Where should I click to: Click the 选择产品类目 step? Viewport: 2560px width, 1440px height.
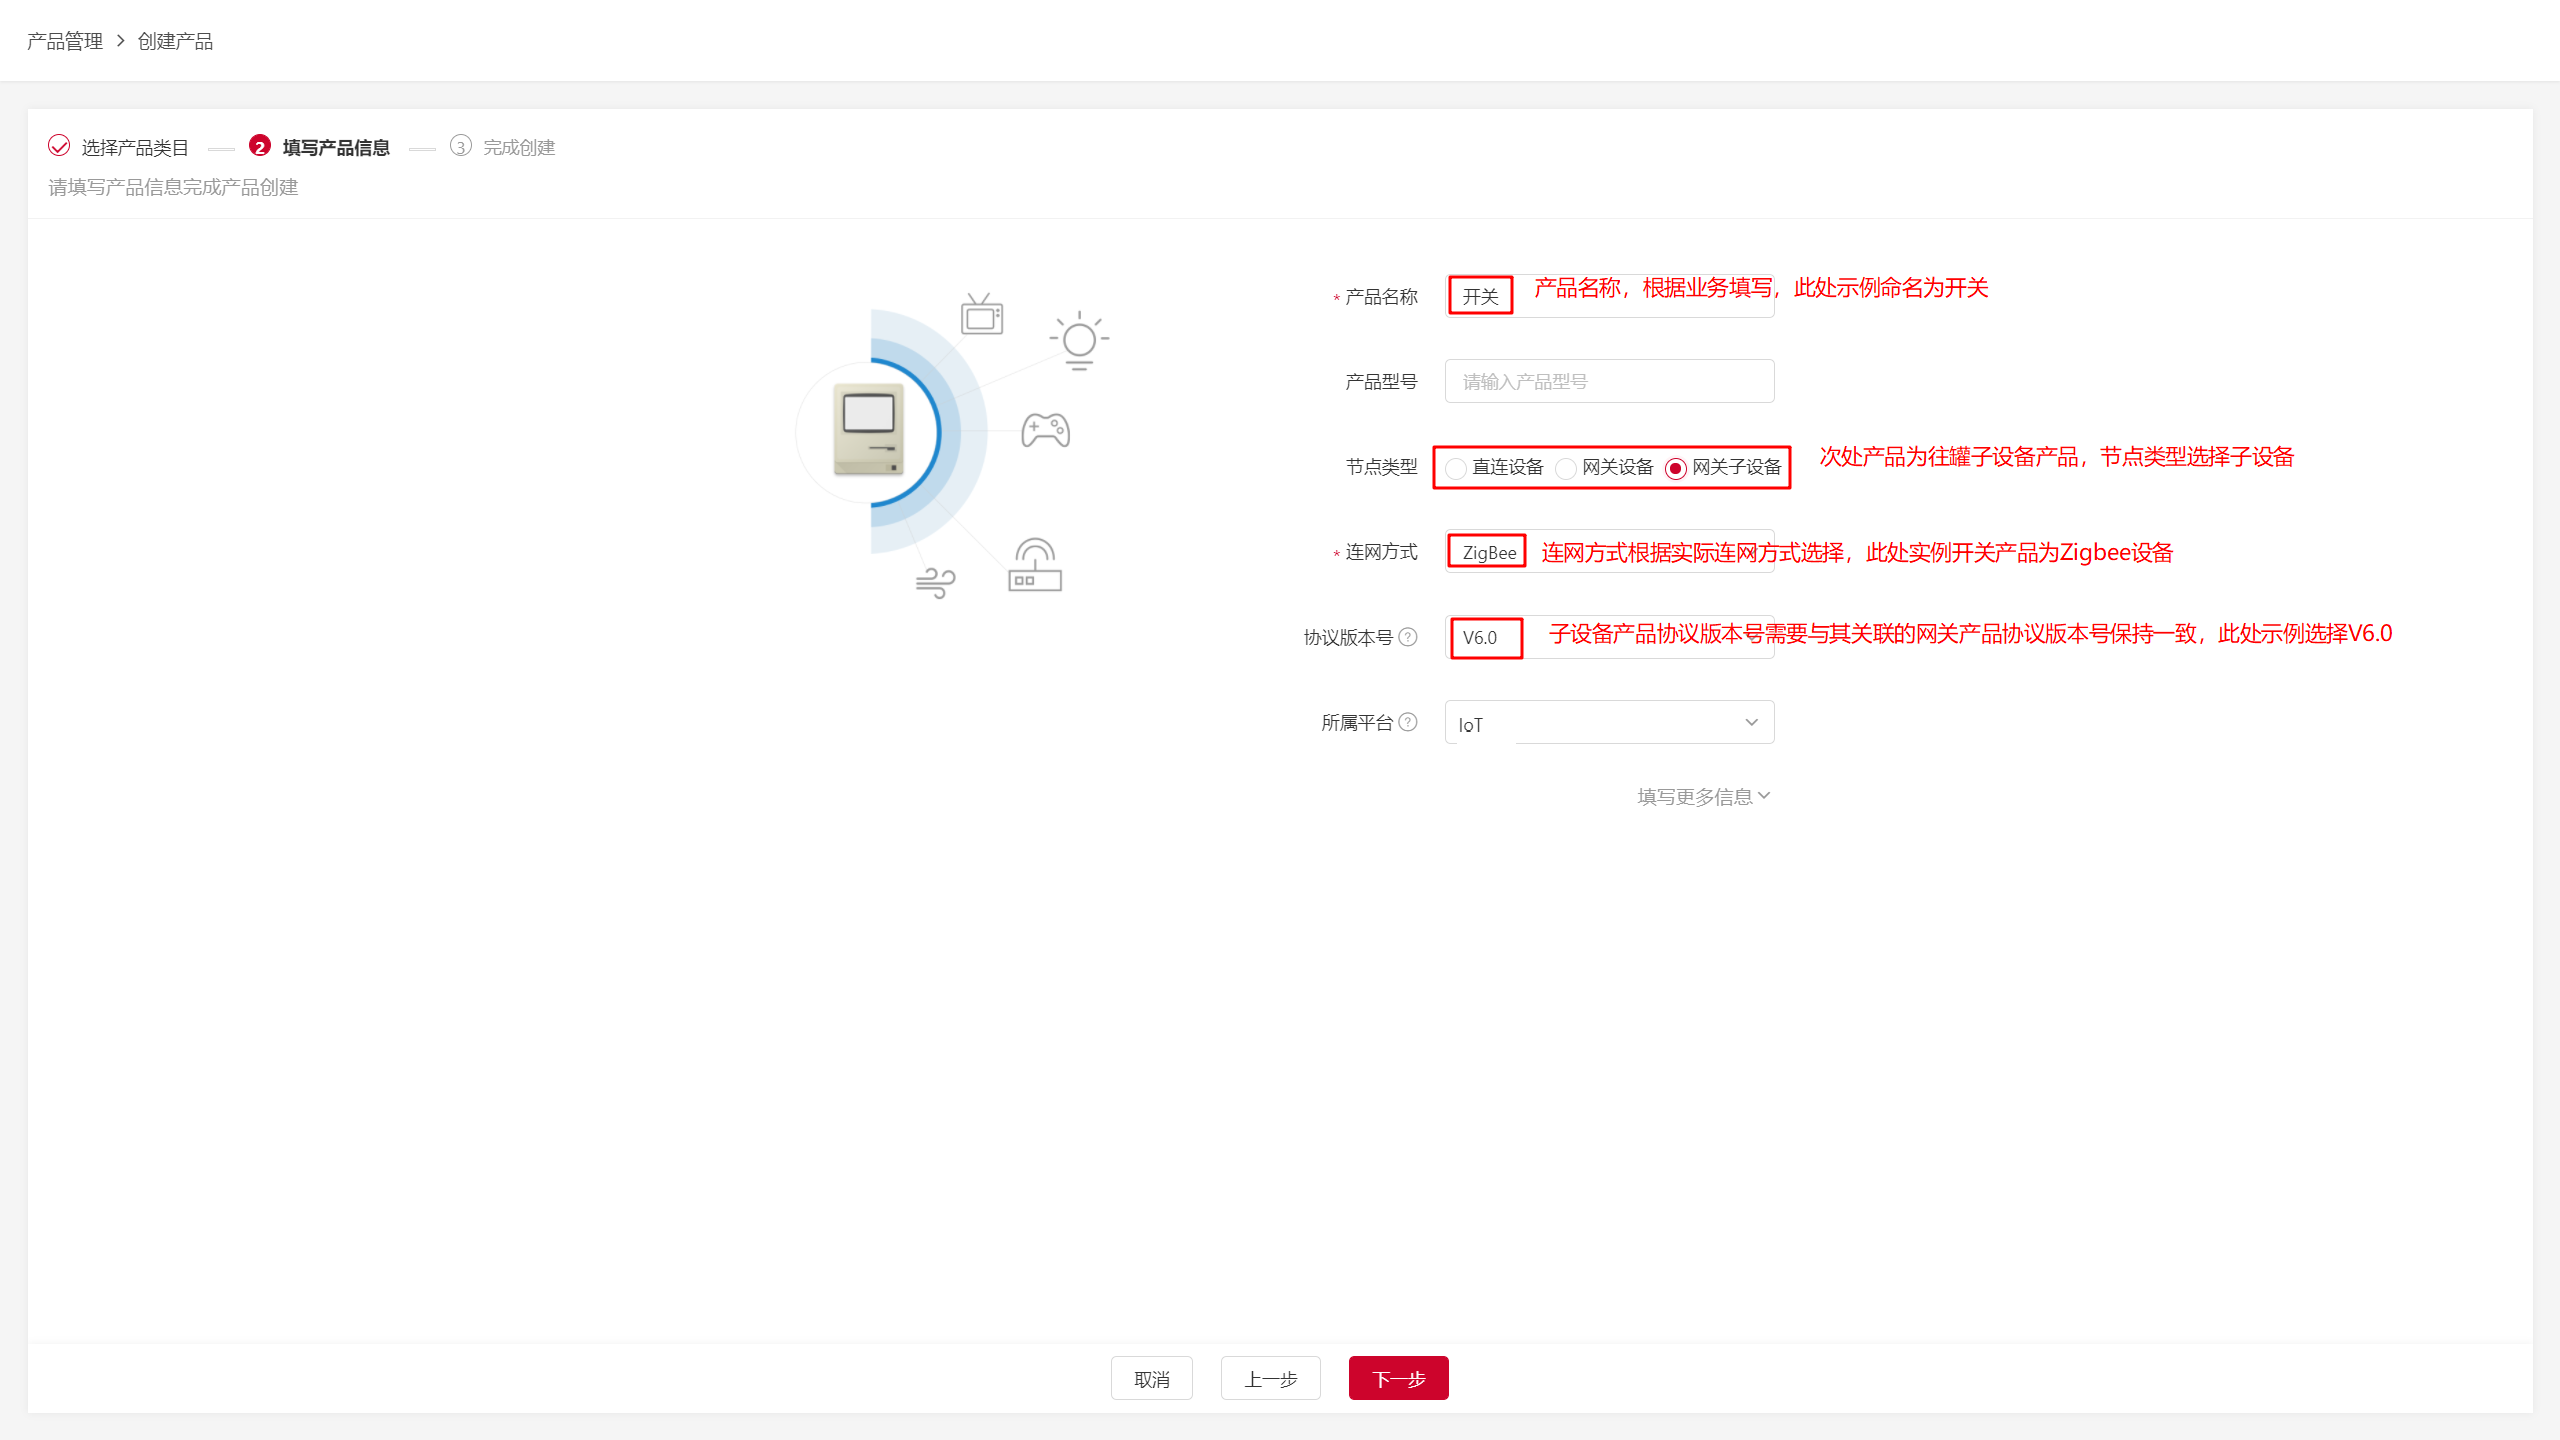[x=134, y=148]
